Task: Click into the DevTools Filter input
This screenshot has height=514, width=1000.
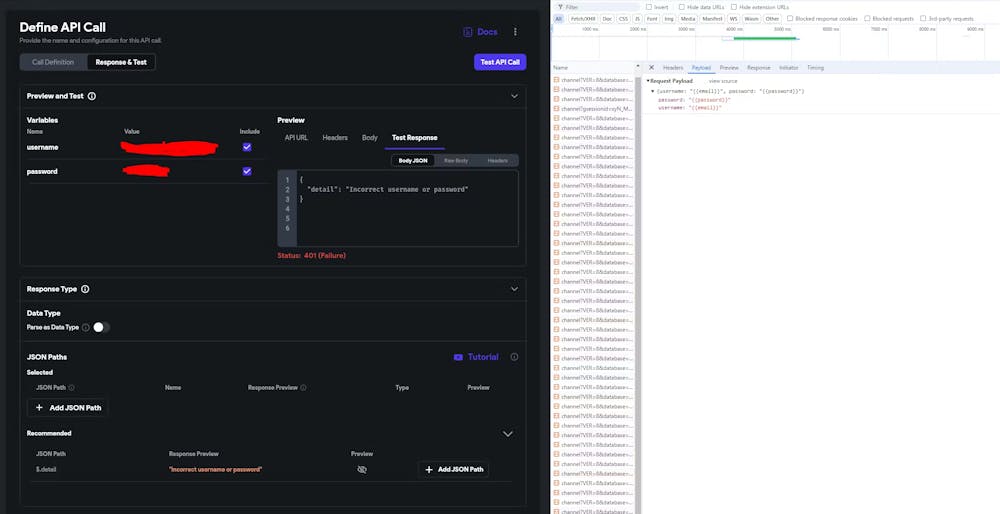Action: (599, 7)
